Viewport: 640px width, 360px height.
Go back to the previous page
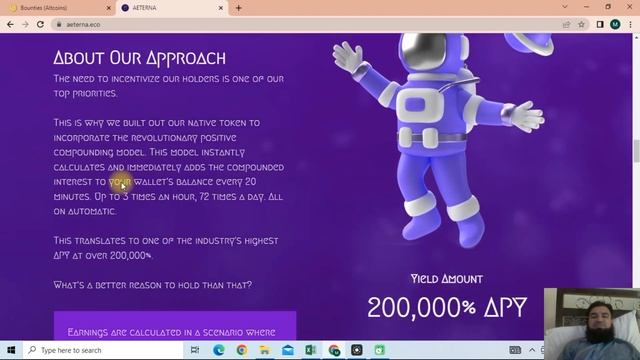[x=10, y=24]
